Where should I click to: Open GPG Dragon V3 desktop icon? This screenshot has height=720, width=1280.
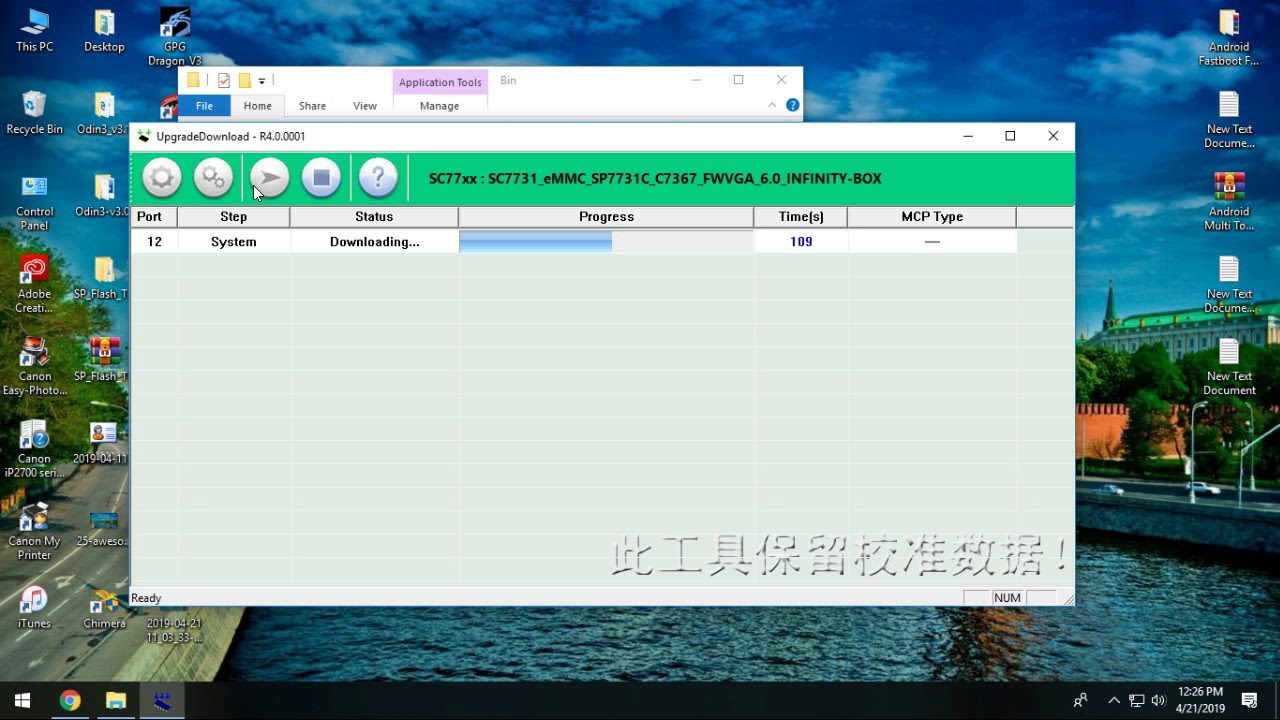pyautogui.click(x=175, y=38)
